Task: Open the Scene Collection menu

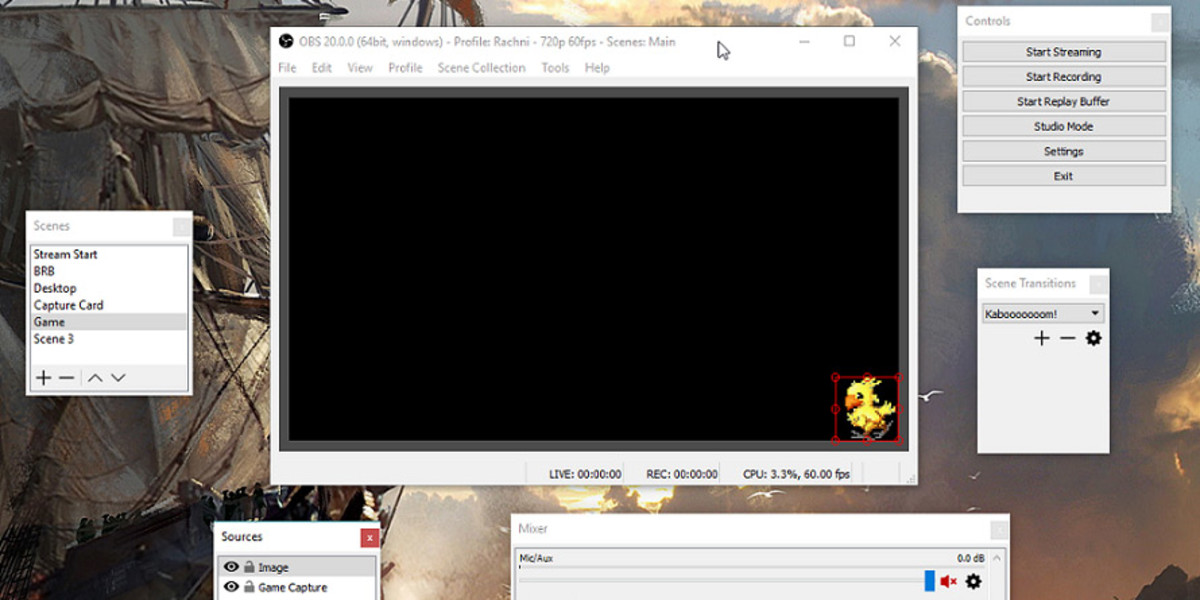Action: click(x=481, y=68)
